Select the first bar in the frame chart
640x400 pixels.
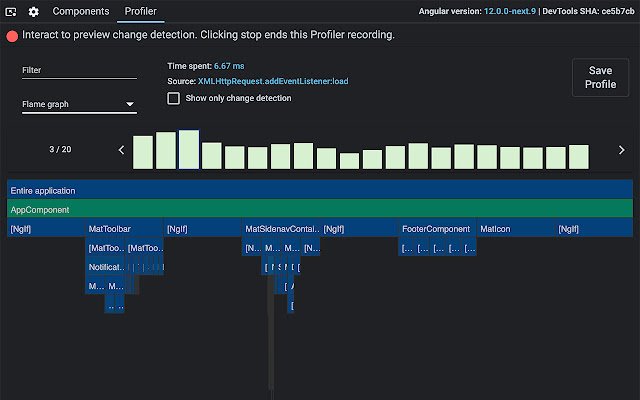coord(143,152)
